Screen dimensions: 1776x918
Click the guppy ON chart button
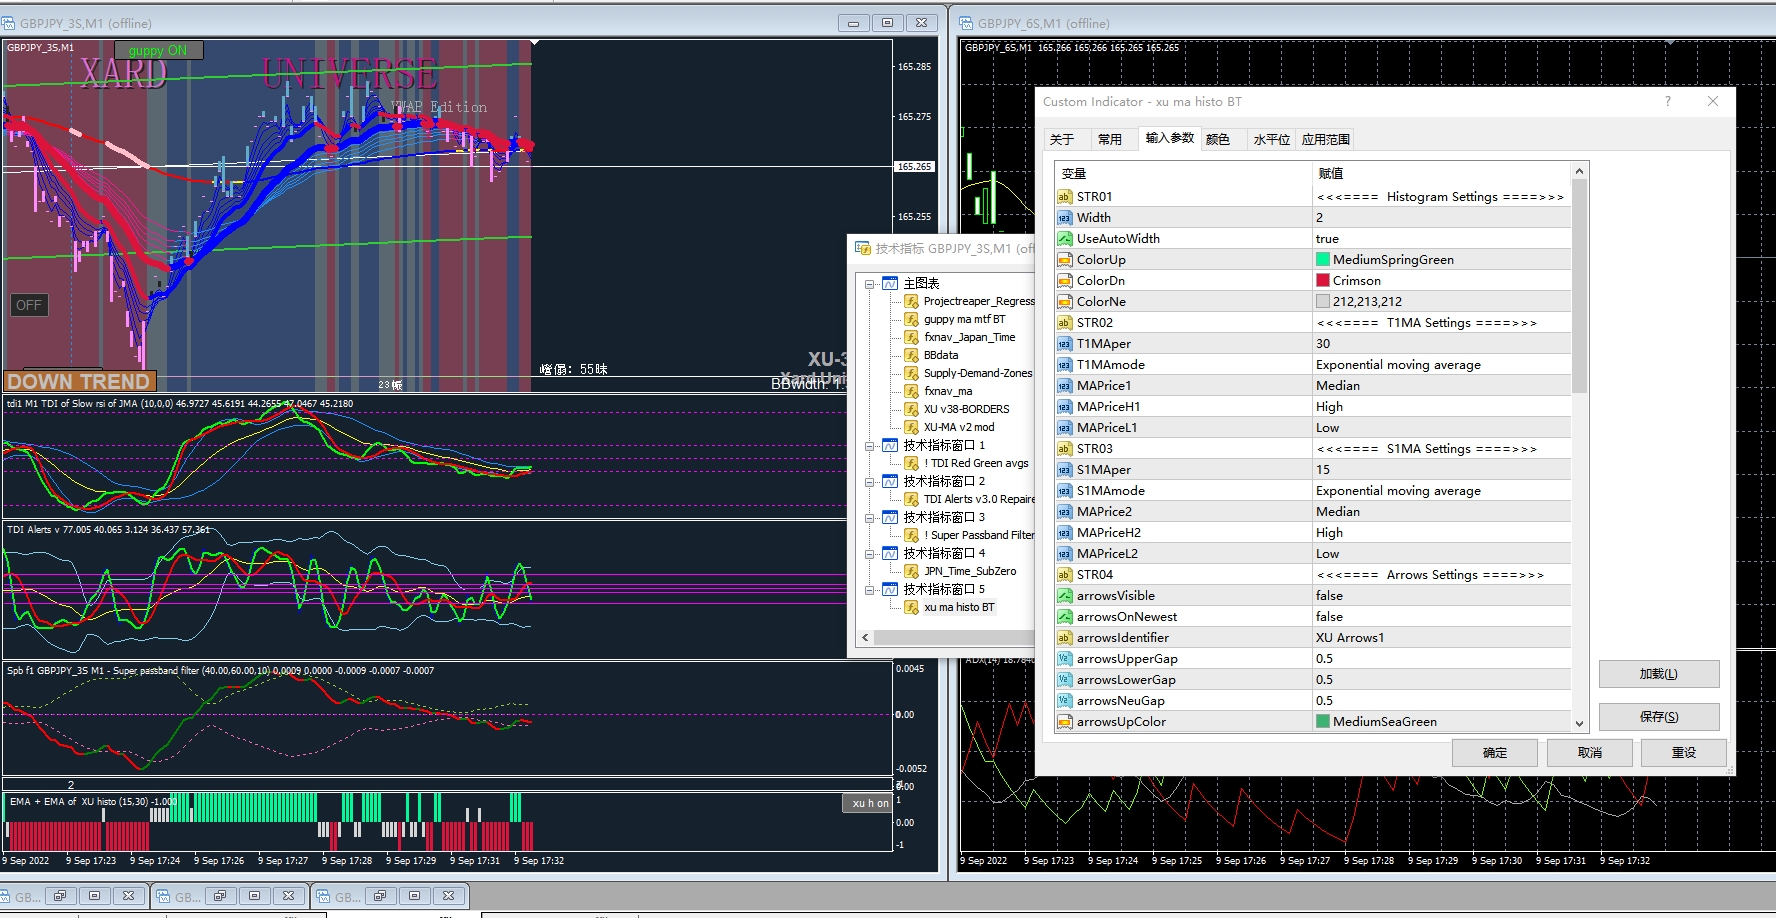coord(158,50)
